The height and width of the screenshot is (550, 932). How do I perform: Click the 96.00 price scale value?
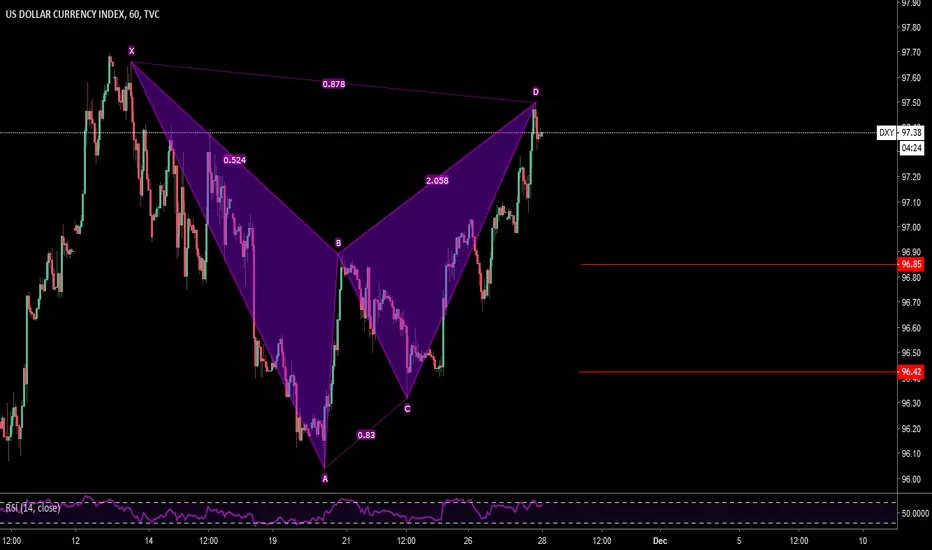911,479
